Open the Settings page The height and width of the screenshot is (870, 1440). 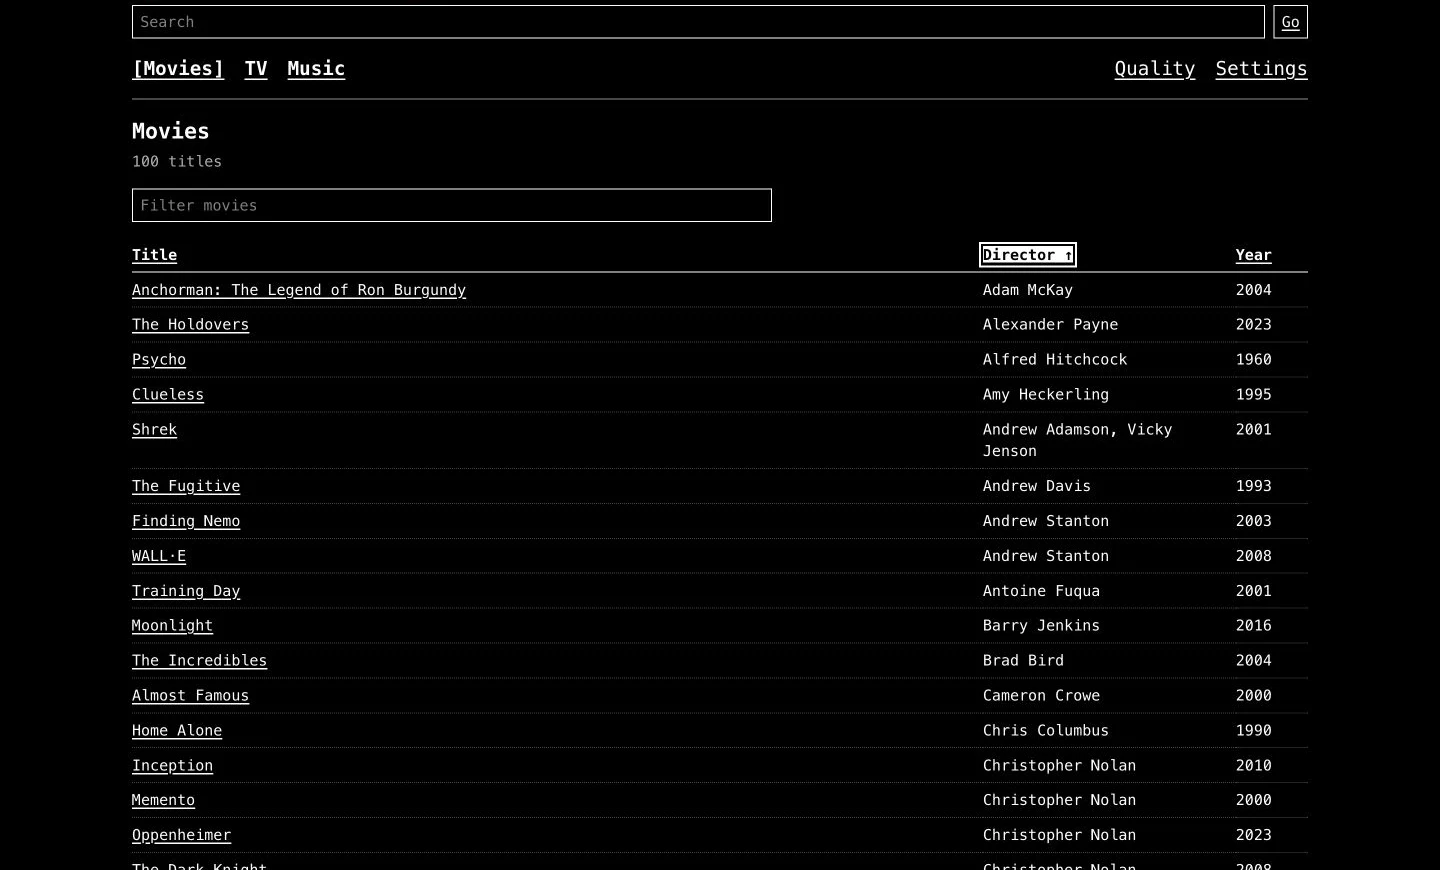pyautogui.click(x=1261, y=69)
